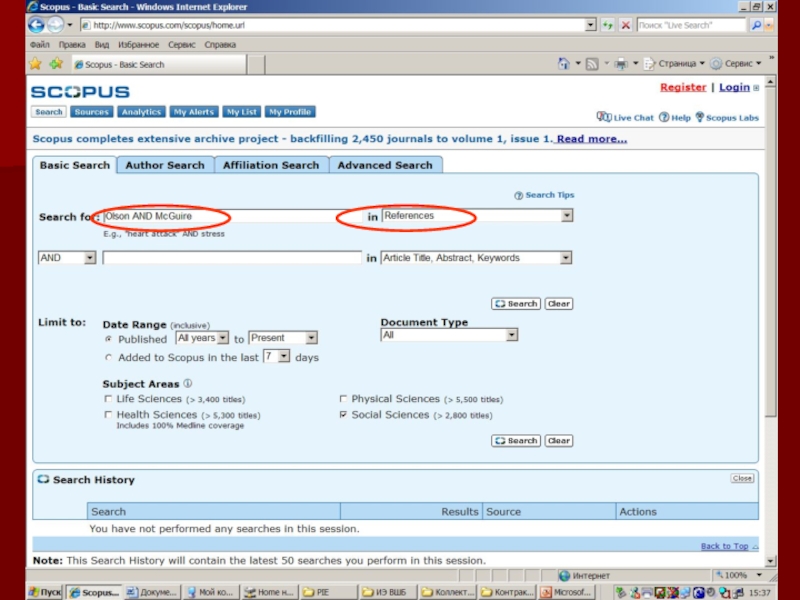Open the Избранное menu
Image resolution: width=800 pixels, height=600 pixels.
tap(138, 44)
